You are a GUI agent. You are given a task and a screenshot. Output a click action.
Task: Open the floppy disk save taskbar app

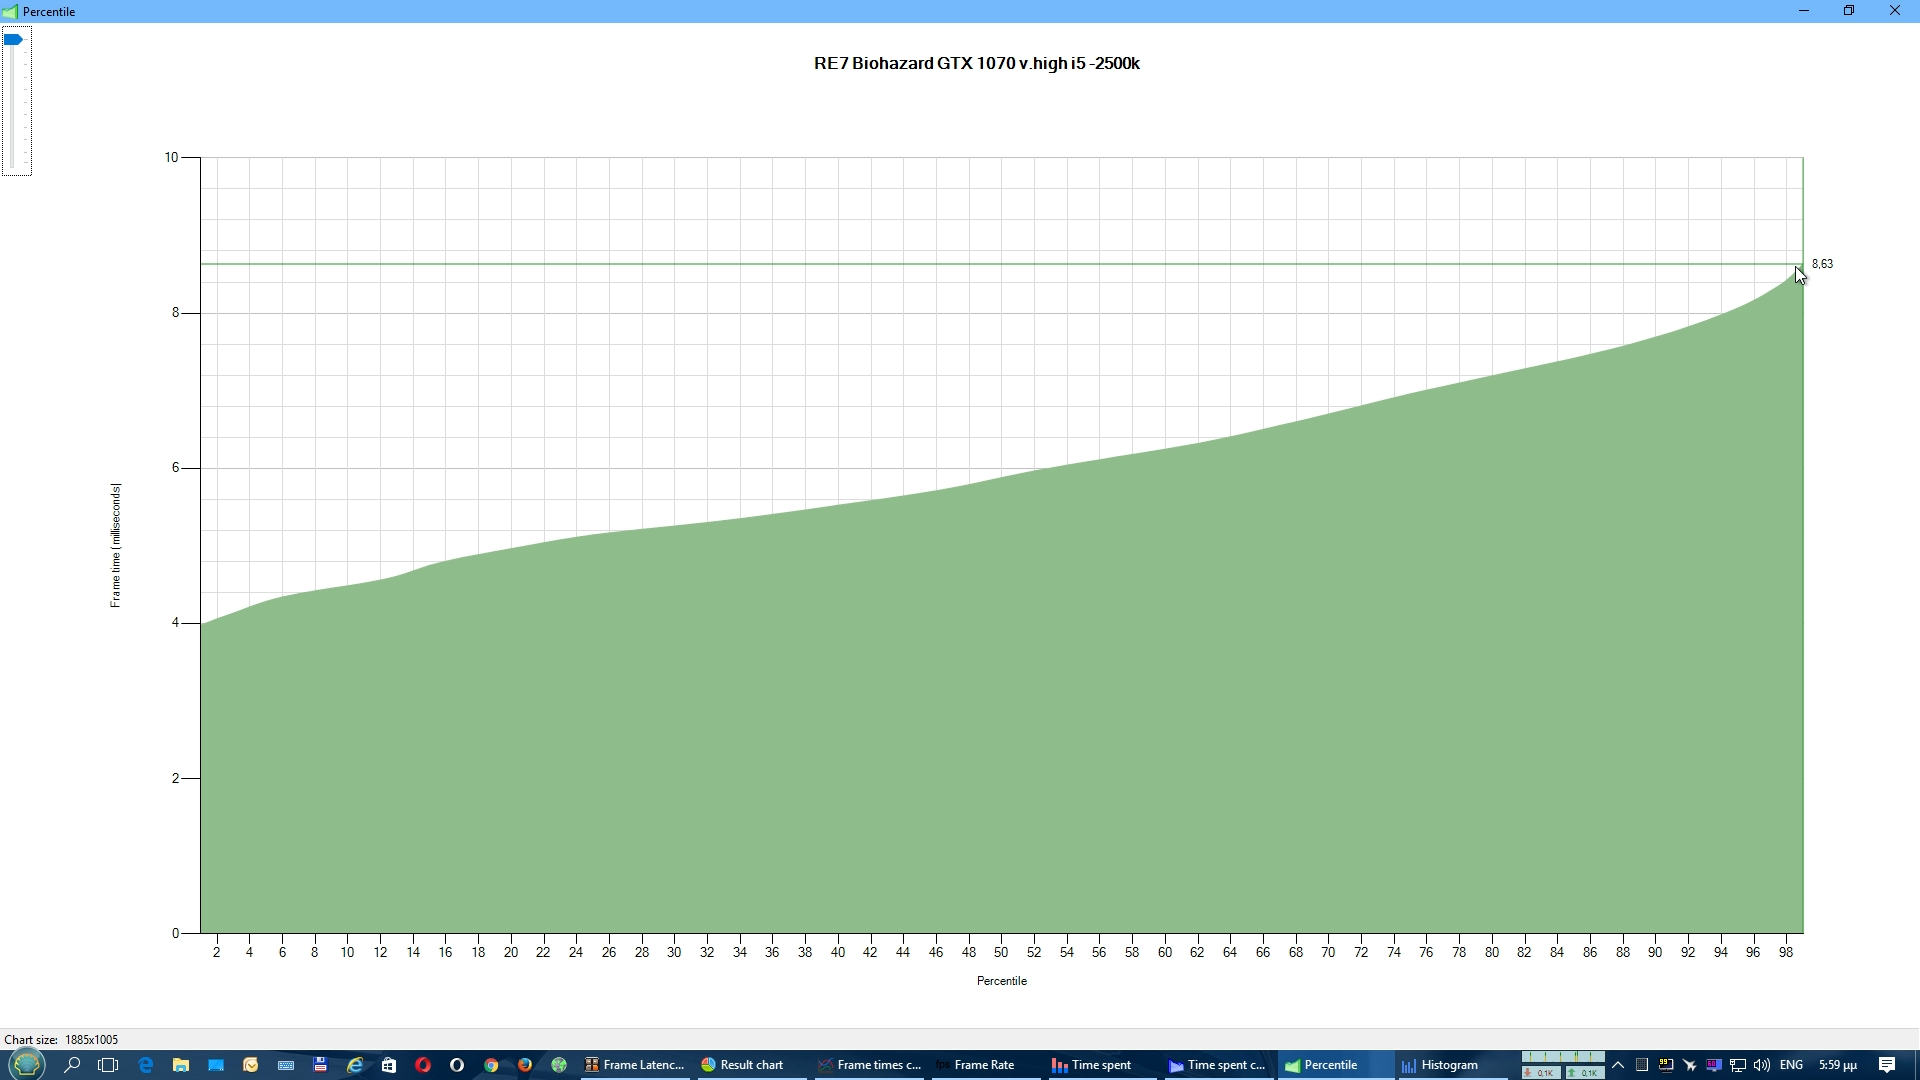coord(320,1065)
